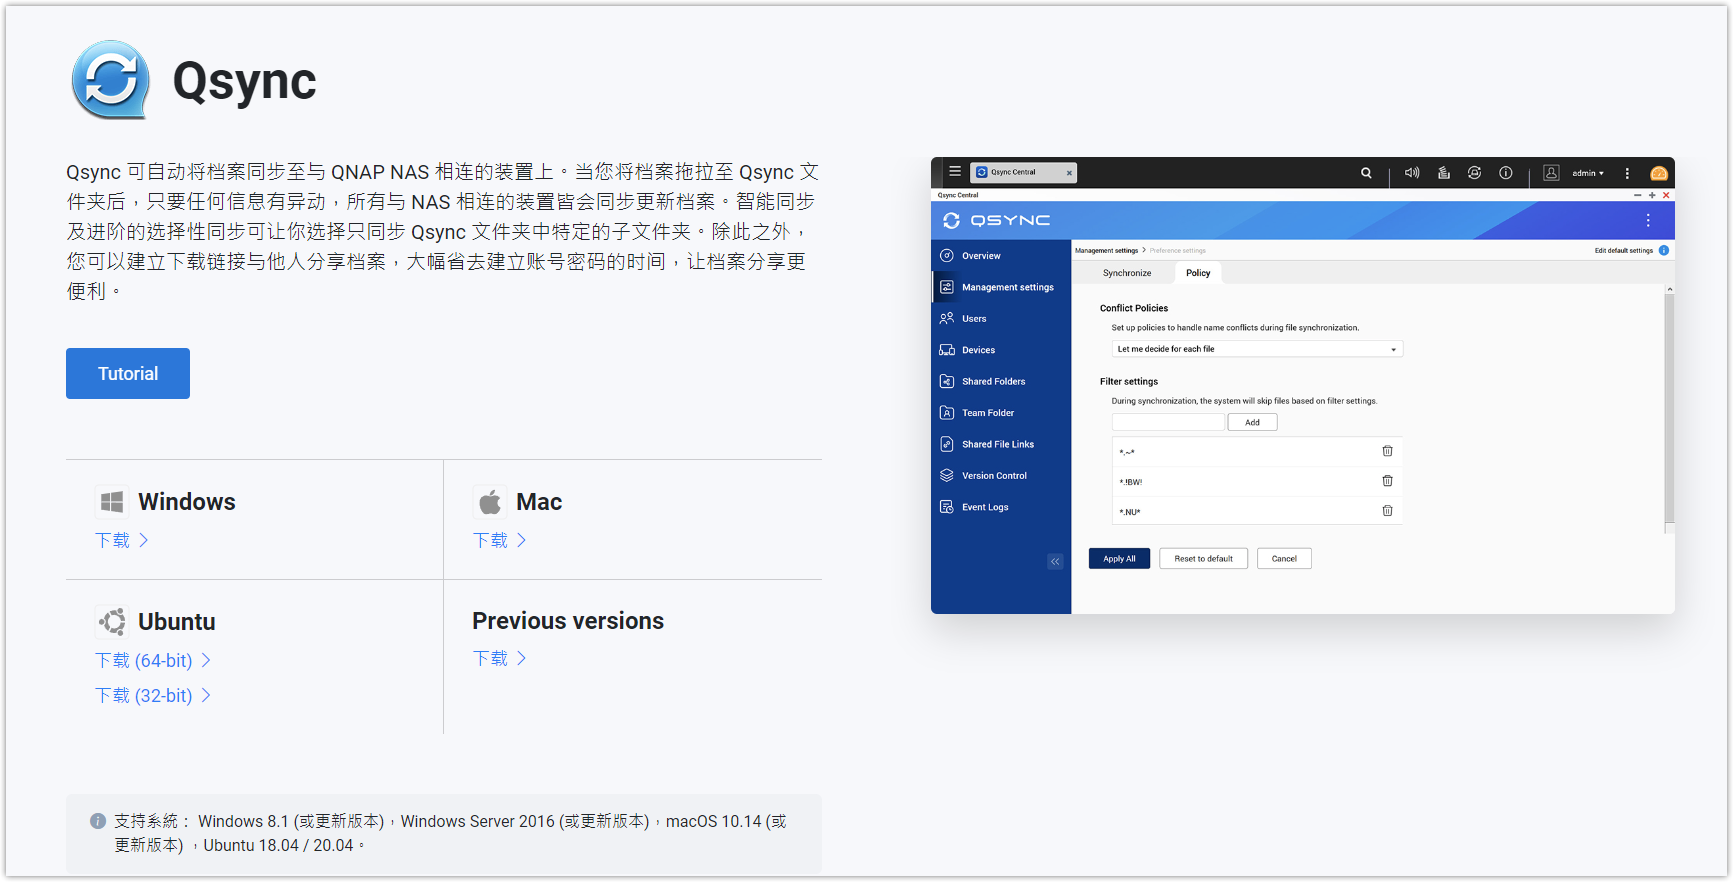Download Ubuntu 32-bit version
The height and width of the screenshot is (882, 1733).
[152, 695]
